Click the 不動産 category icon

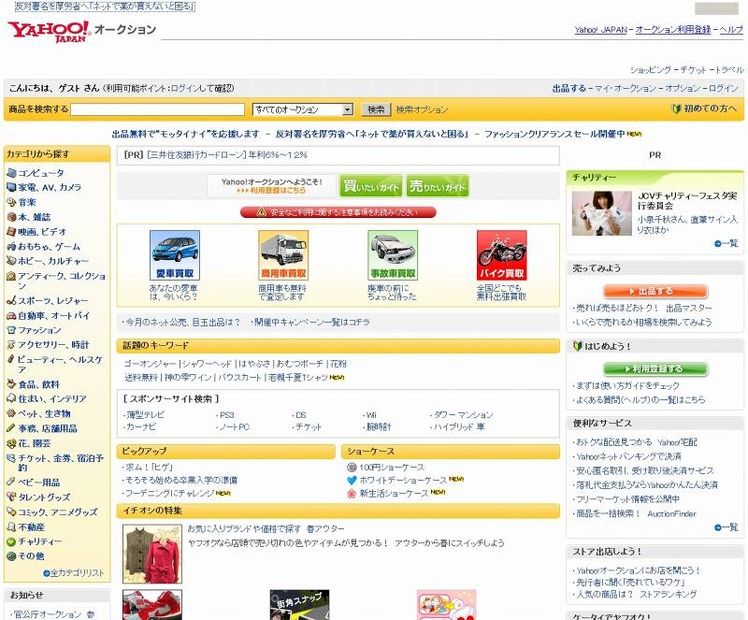[x=11, y=527]
